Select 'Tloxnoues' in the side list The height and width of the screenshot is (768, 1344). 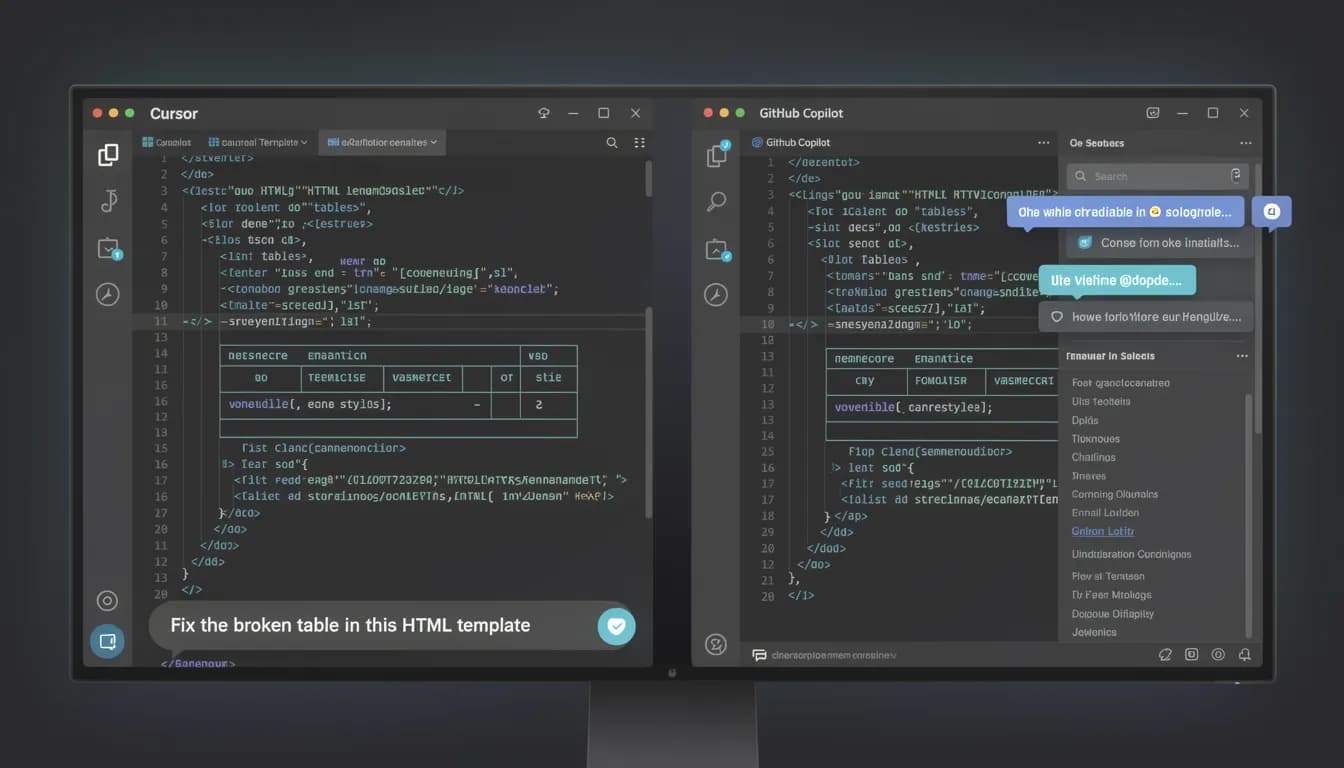(x=1096, y=439)
